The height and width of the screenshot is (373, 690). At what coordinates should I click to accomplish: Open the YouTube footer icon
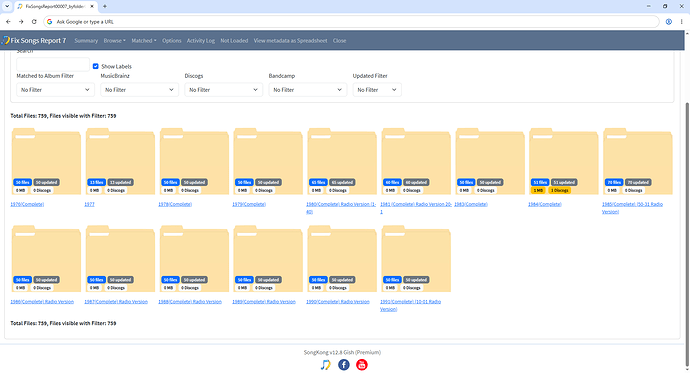pos(362,365)
